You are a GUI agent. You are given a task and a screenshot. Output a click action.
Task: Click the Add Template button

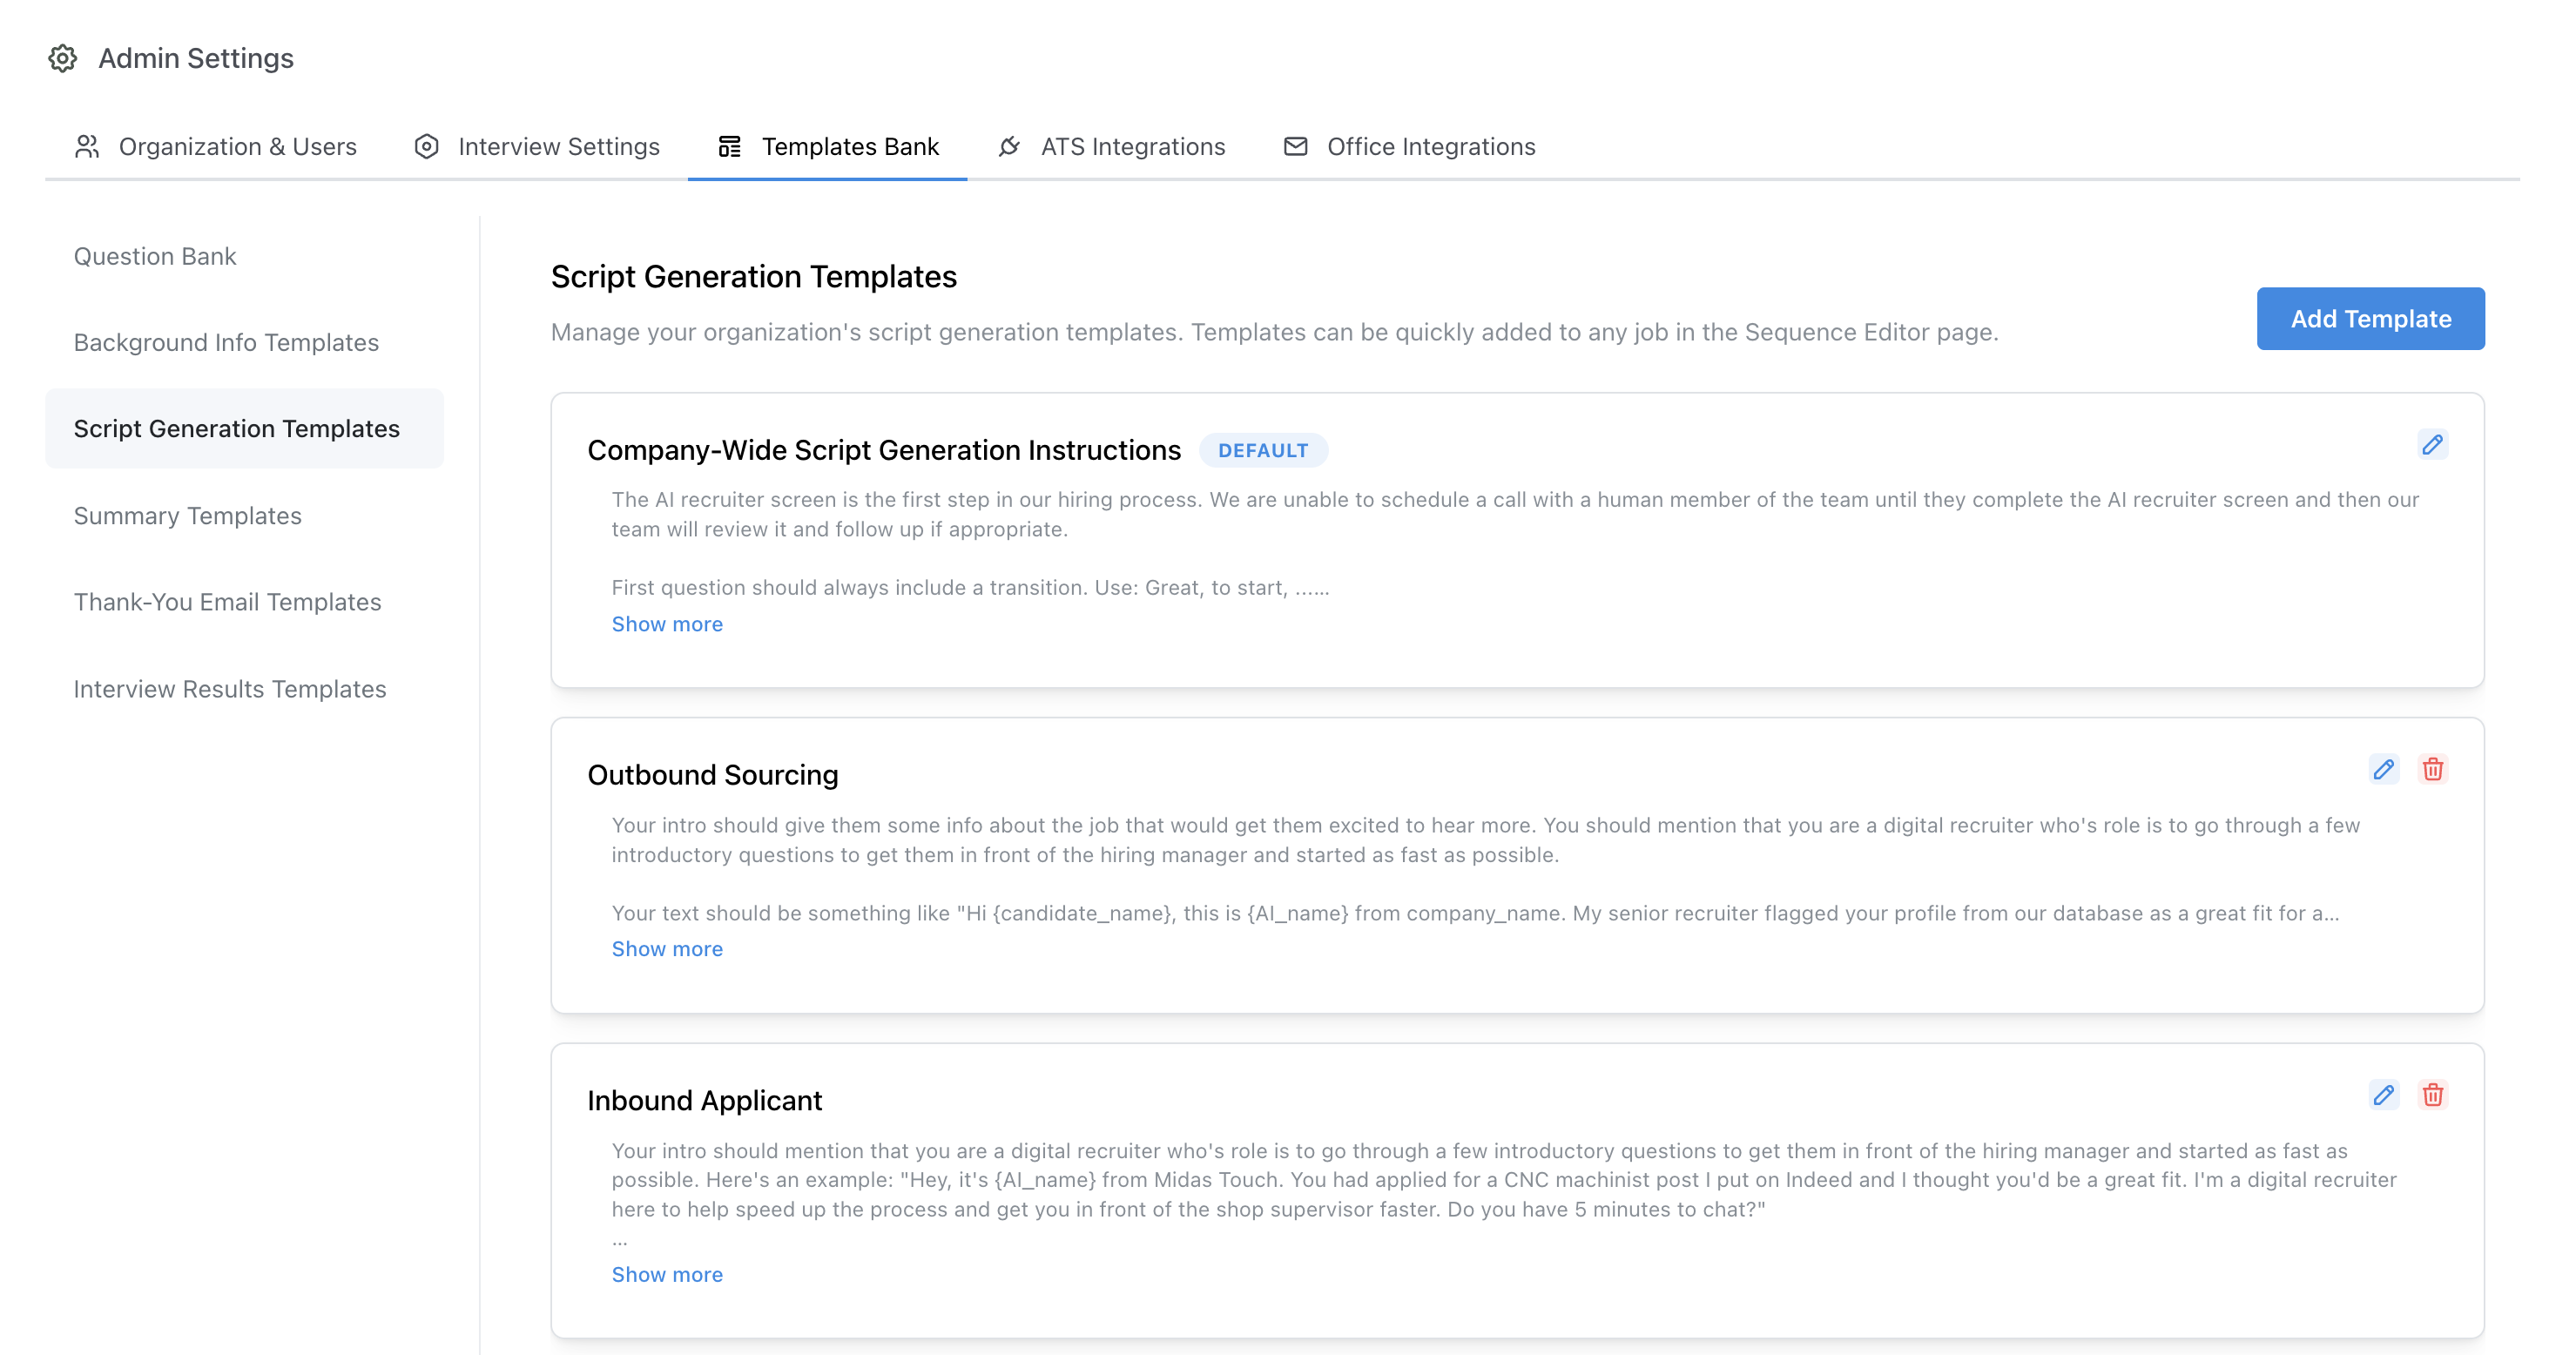[x=2370, y=318]
